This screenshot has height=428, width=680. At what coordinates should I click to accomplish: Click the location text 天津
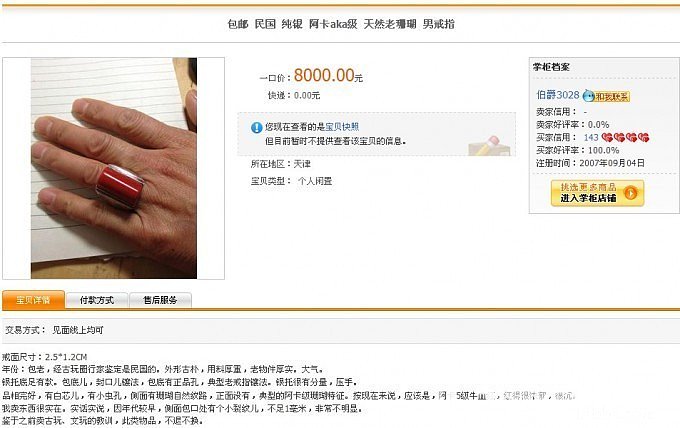click(x=302, y=164)
